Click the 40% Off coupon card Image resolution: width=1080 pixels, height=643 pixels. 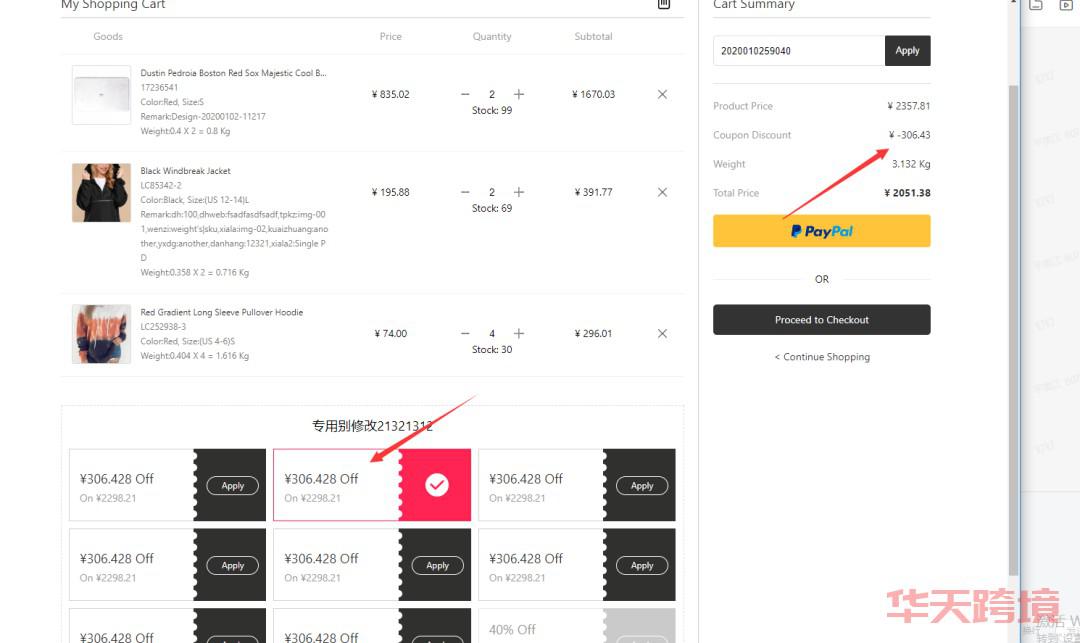577,625
